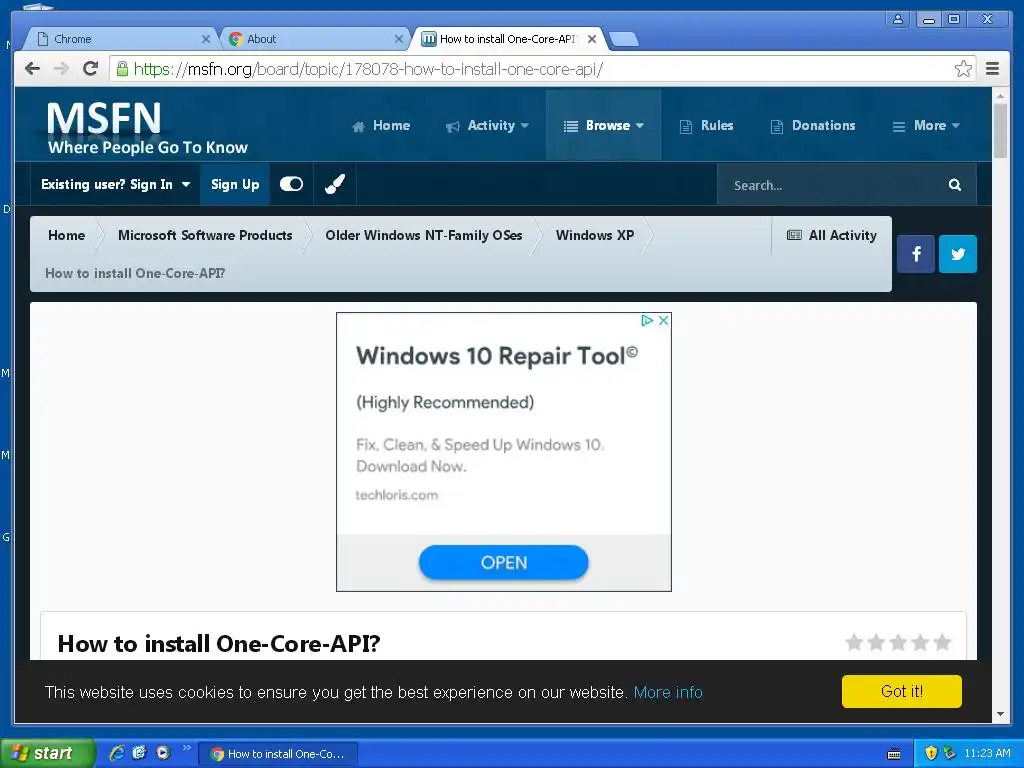The image size is (1024, 768).
Task: Close the Chrome tab
Action: tap(205, 39)
